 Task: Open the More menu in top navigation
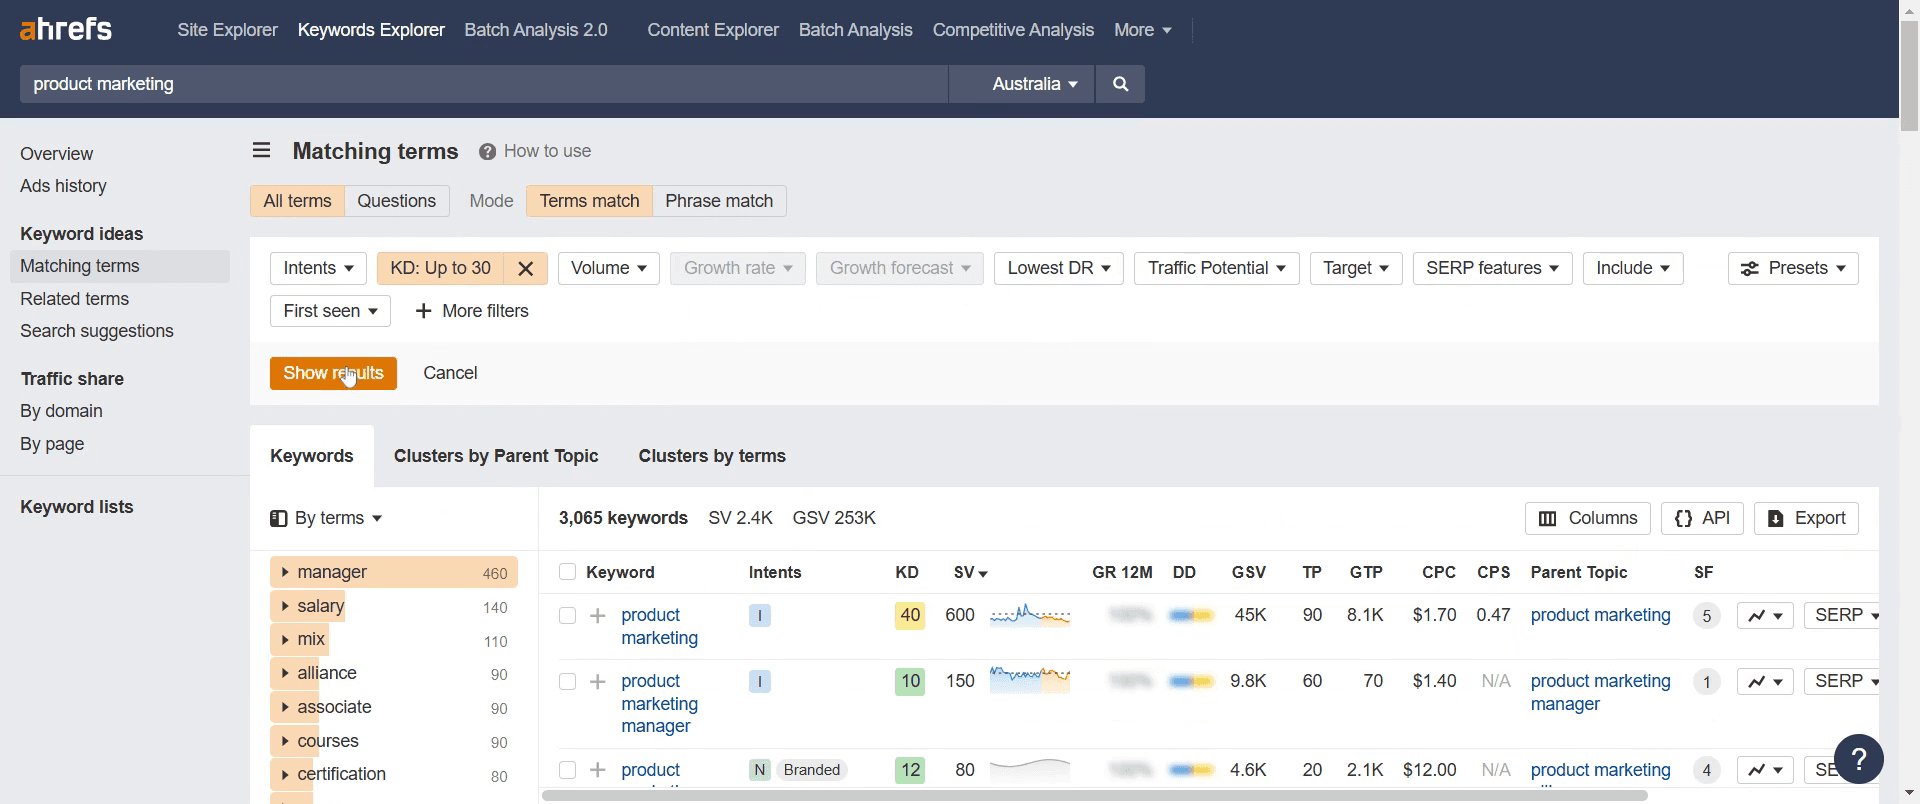(x=1142, y=30)
